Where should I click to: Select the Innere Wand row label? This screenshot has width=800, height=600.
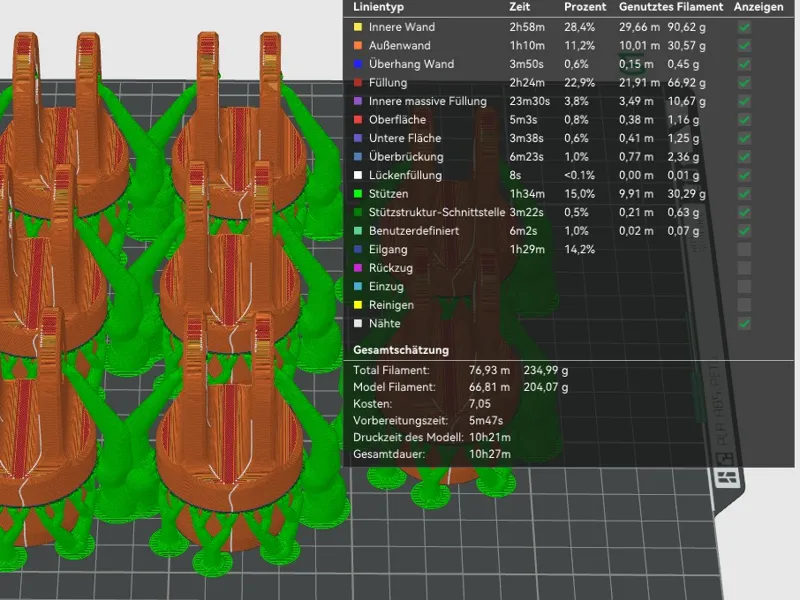[402, 27]
